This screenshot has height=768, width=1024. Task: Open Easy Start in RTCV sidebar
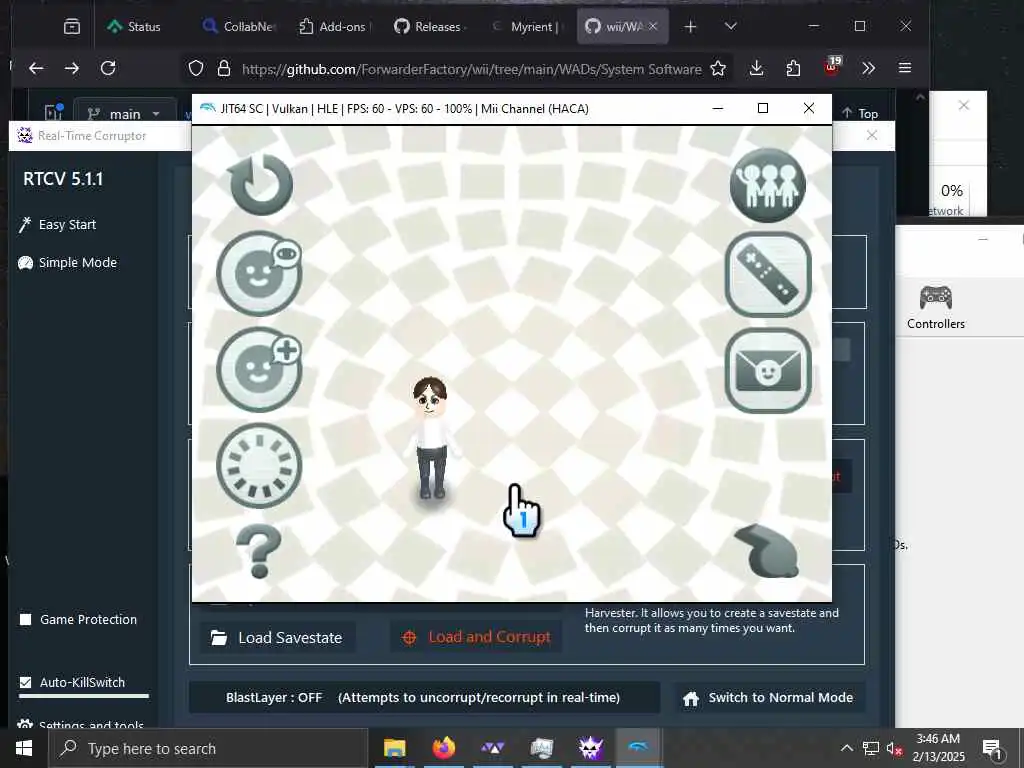[57, 225]
